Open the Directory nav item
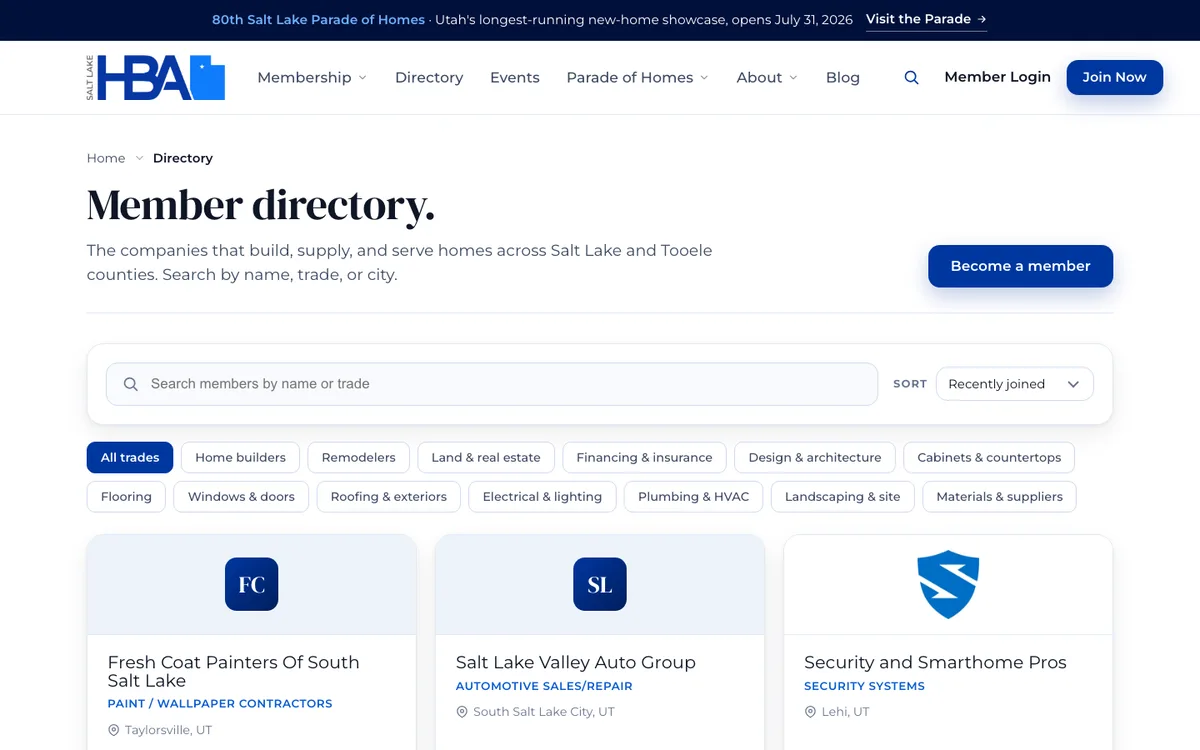Viewport: 1200px width, 750px height. point(429,77)
